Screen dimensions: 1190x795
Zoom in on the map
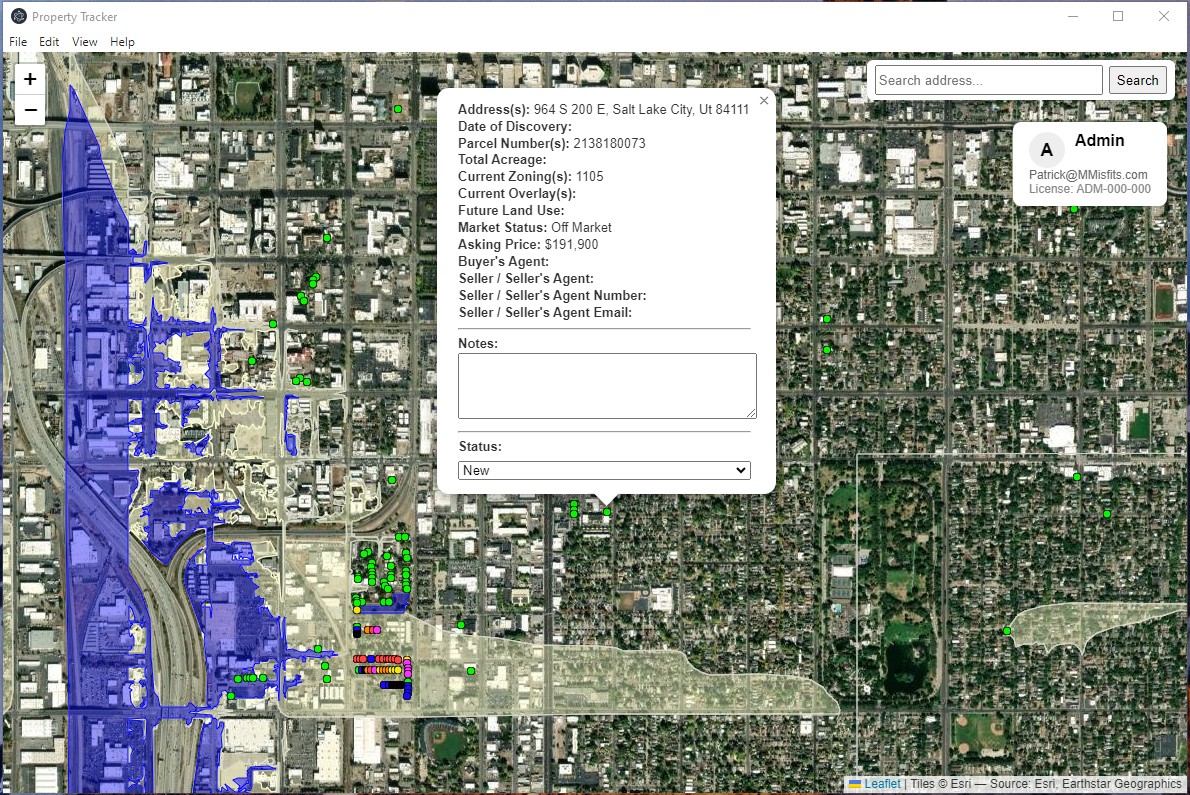[30, 80]
